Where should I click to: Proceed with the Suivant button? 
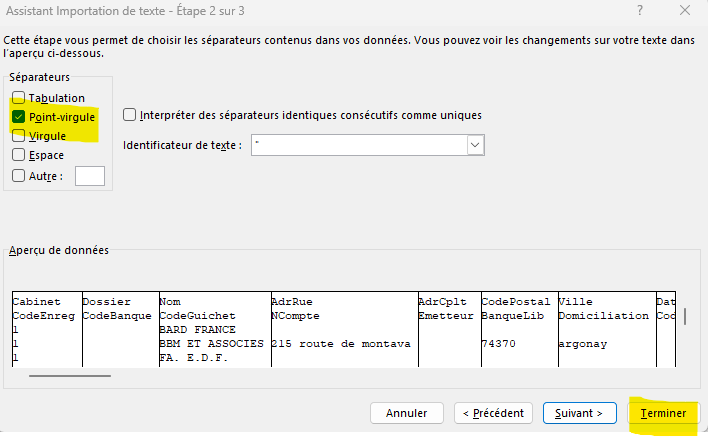[x=579, y=412]
